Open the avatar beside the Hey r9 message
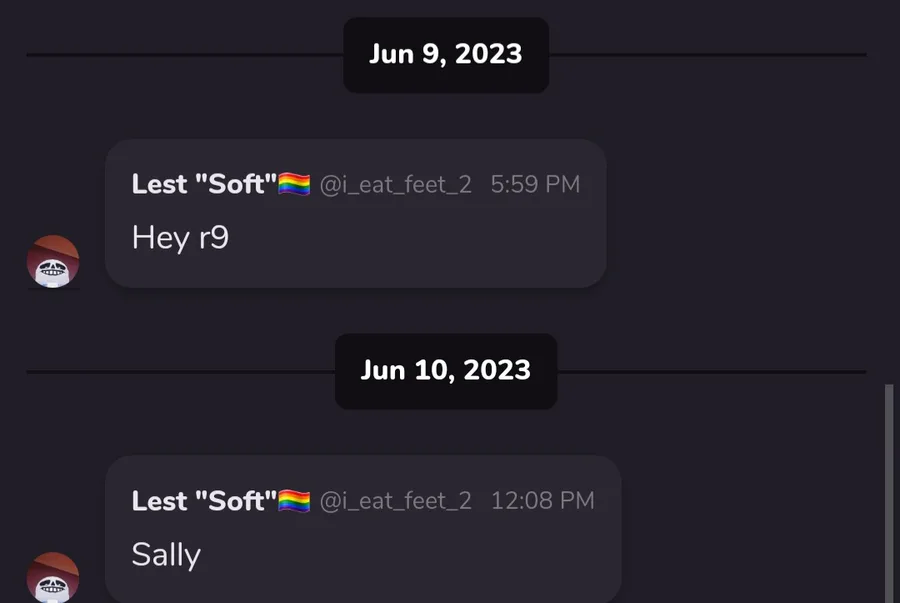 (53, 262)
